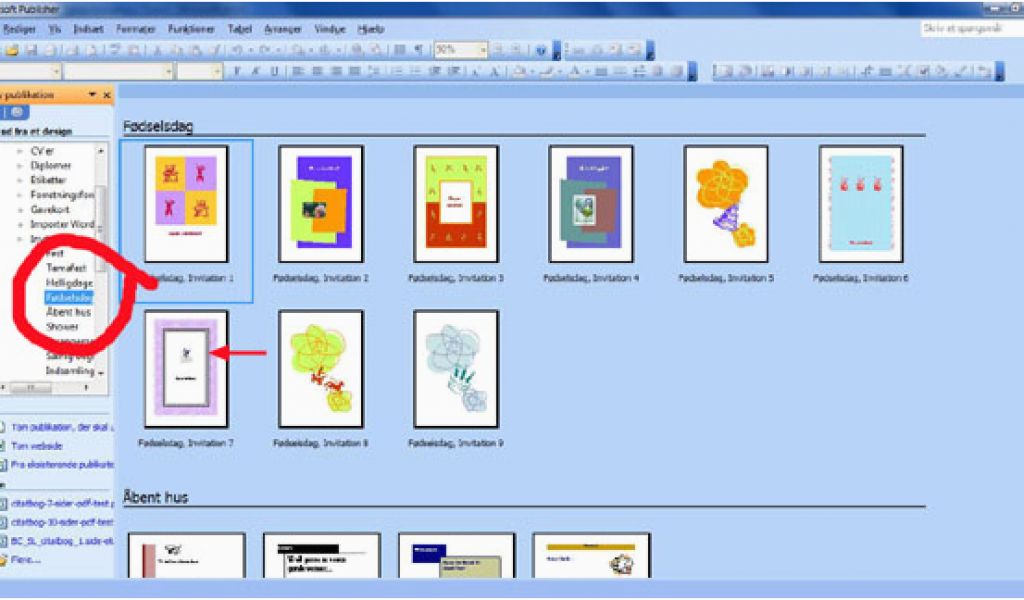
Task: Select Helligdage in the design tree
Action: 69,283
